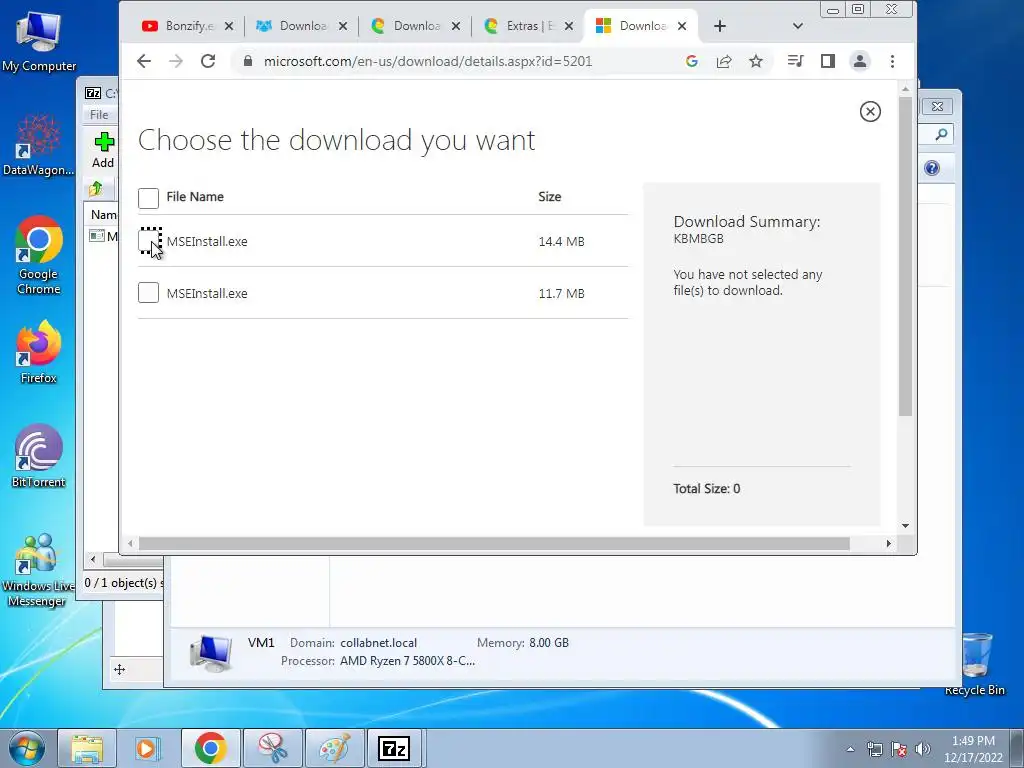Image resolution: width=1024 pixels, height=768 pixels.
Task: Check the 11.7 MB MSEInstall.exe checkbox
Action: [148, 293]
